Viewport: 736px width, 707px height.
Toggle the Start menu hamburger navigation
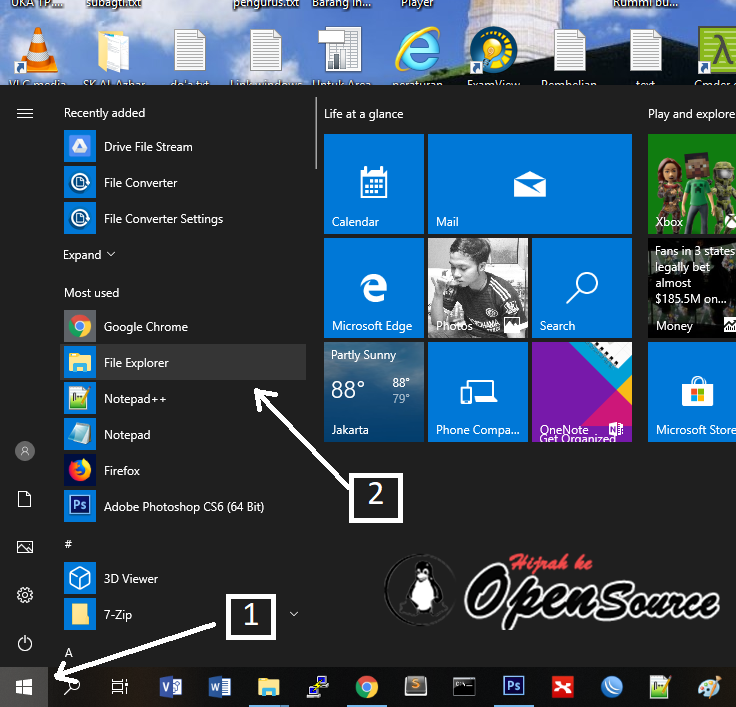(x=25, y=114)
